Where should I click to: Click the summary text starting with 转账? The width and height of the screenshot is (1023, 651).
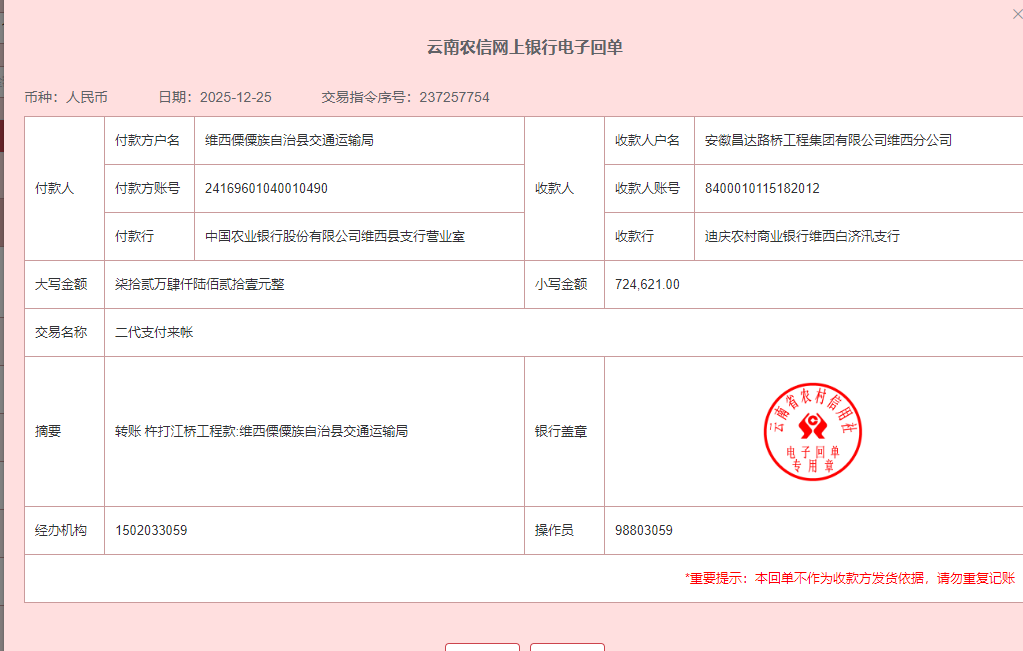tap(261, 431)
